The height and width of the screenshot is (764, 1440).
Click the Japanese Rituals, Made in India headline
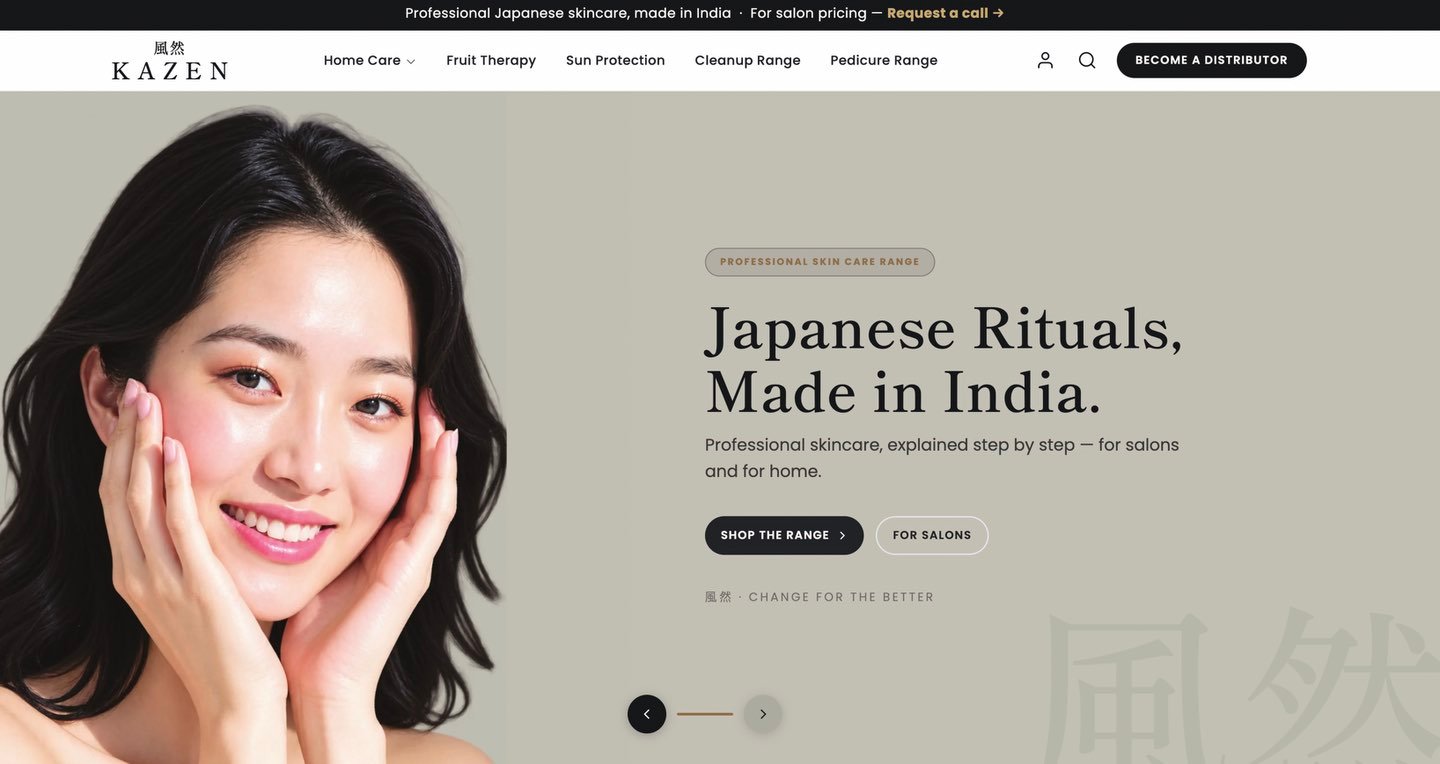tap(944, 360)
